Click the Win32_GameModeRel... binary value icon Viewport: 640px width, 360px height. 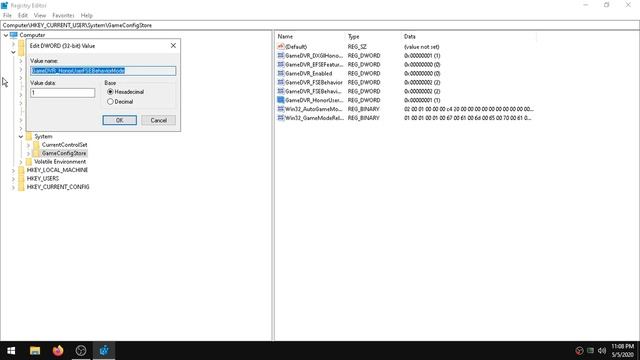pyautogui.click(x=280, y=118)
